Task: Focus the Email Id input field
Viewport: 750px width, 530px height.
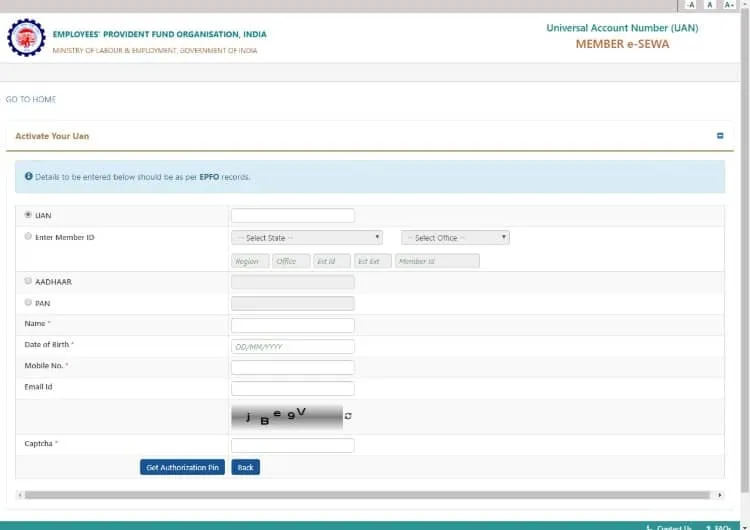Action: coord(293,388)
